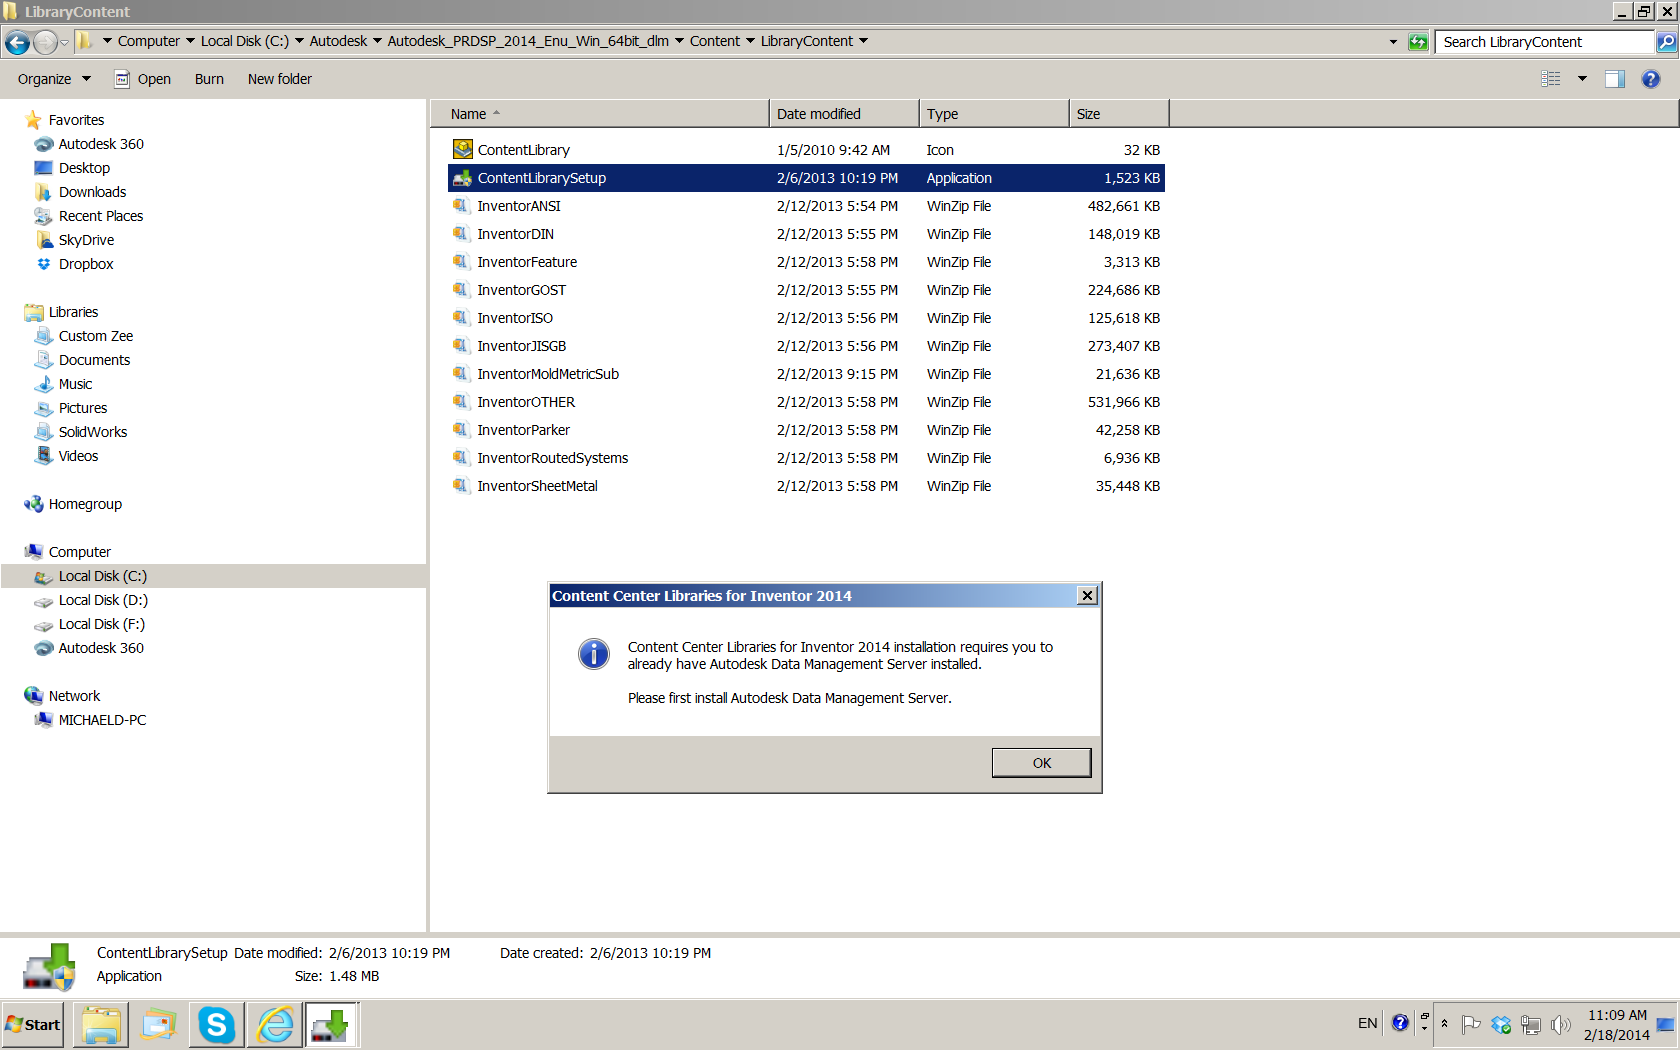
Task: Select the InventorRoutedSystems file
Action: tap(806, 458)
